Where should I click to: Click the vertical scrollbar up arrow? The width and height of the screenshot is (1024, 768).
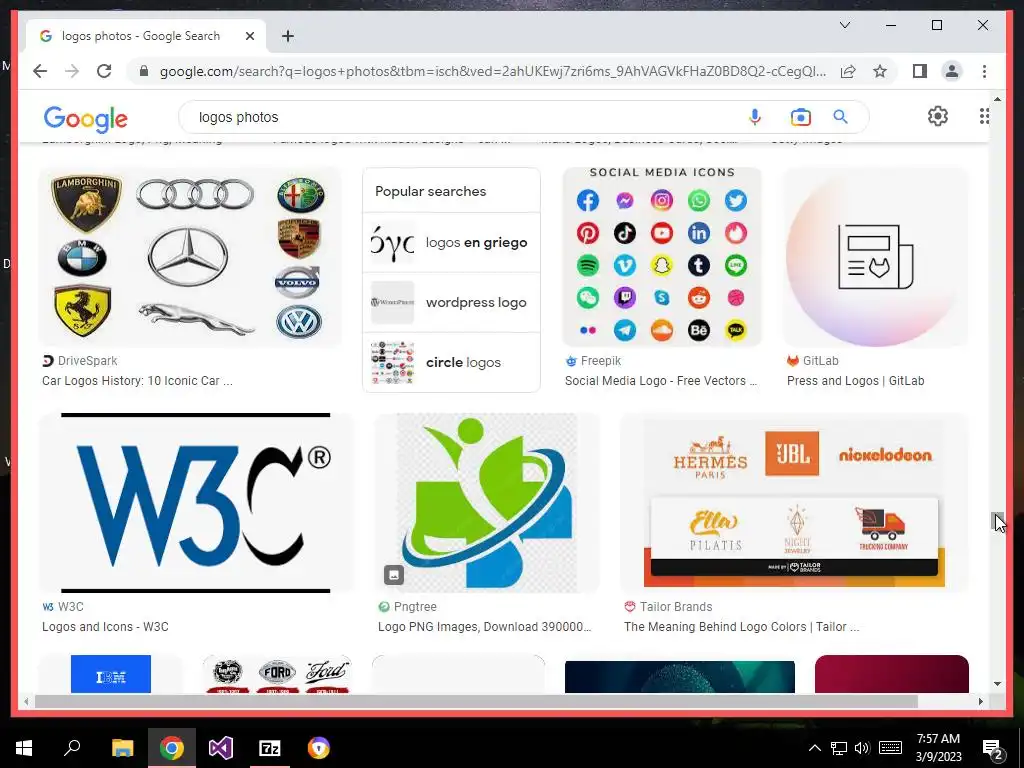997,99
